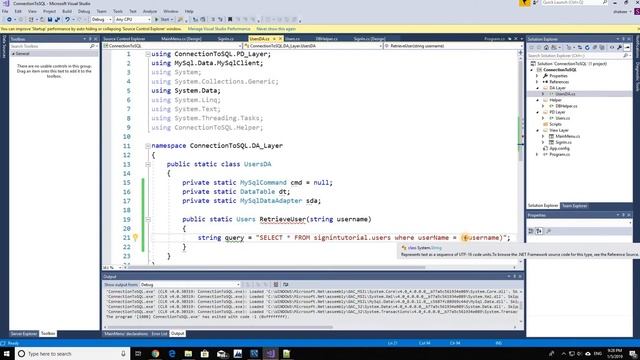The image size is (640, 360).
Task: Click the microphone icon in taskbar search
Action: click(123, 353)
